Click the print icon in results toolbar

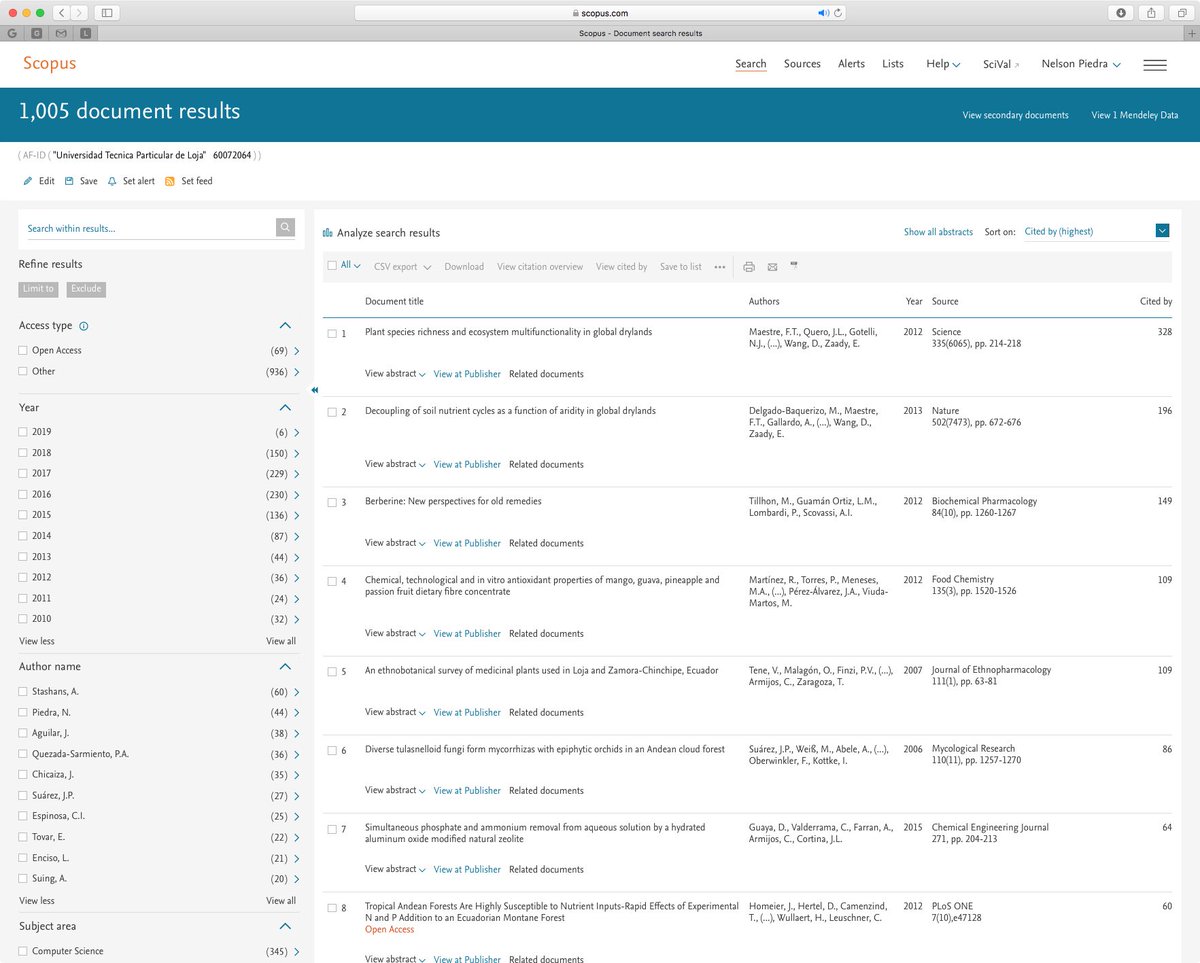(x=749, y=267)
